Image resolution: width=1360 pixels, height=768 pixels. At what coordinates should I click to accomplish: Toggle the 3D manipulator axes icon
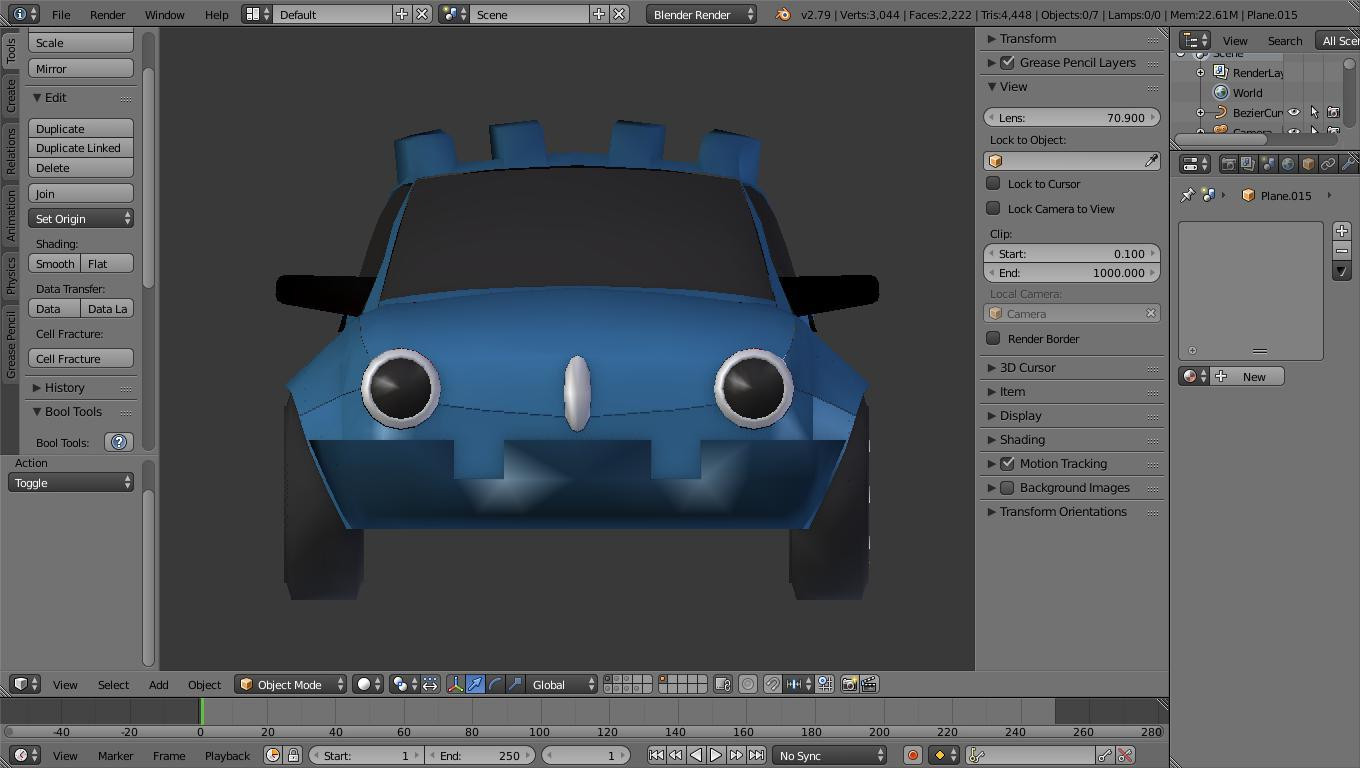tap(455, 684)
